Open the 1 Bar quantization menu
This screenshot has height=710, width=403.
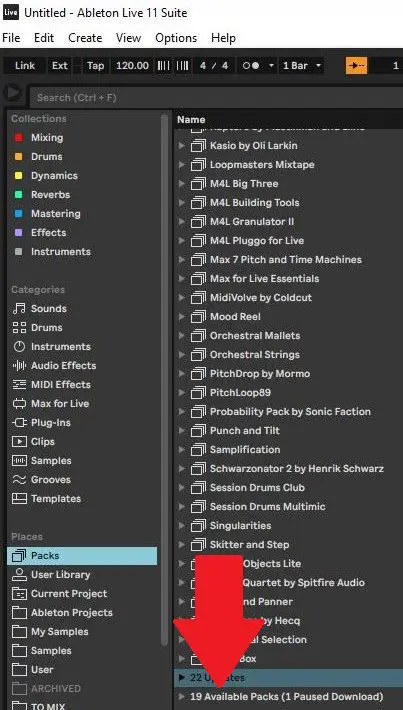[x=302, y=66]
